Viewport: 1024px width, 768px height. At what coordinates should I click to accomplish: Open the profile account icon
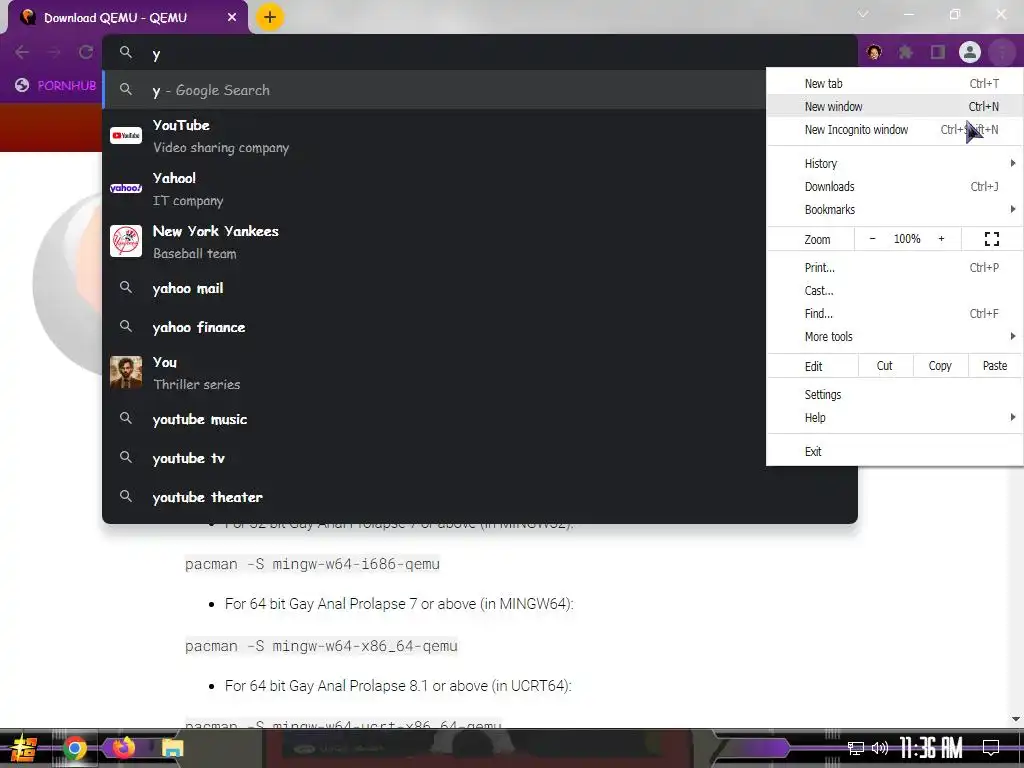coord(970,52)
